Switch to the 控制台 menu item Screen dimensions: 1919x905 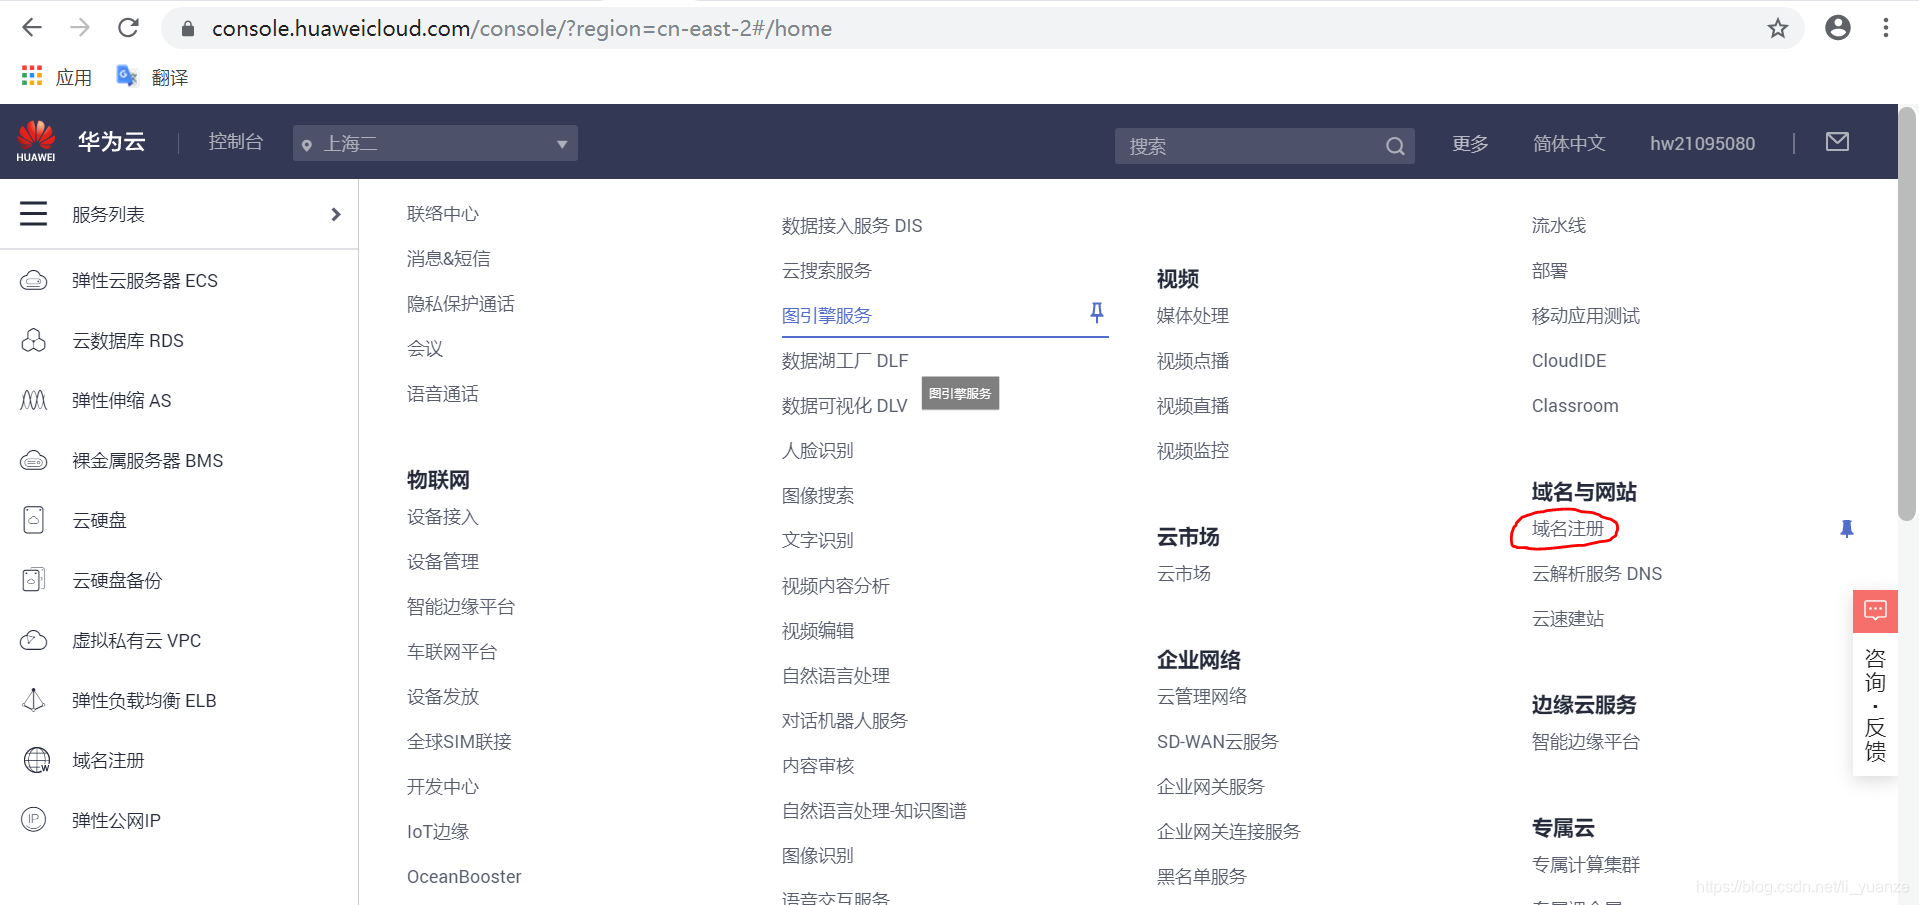pos(235,141)
